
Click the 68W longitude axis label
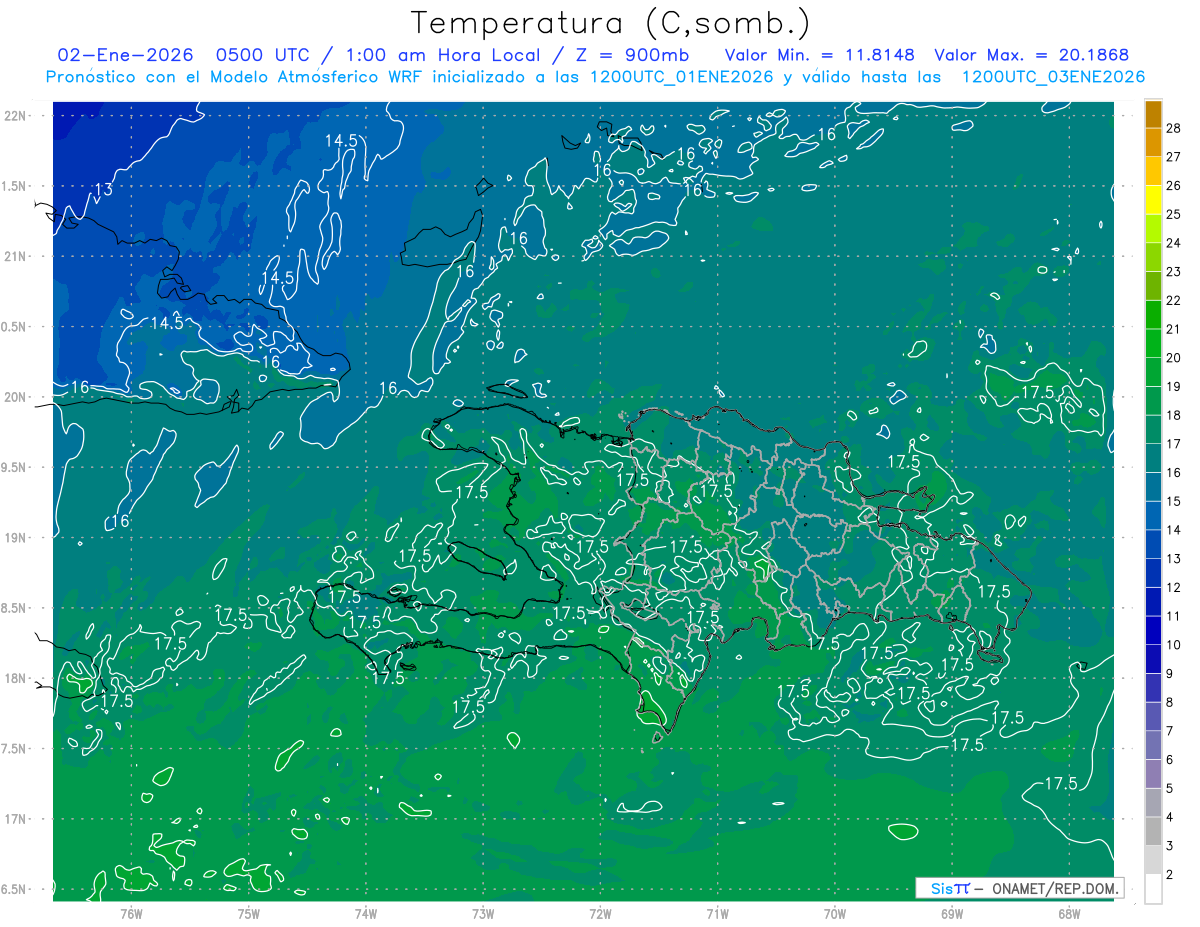coord(1069,913)
